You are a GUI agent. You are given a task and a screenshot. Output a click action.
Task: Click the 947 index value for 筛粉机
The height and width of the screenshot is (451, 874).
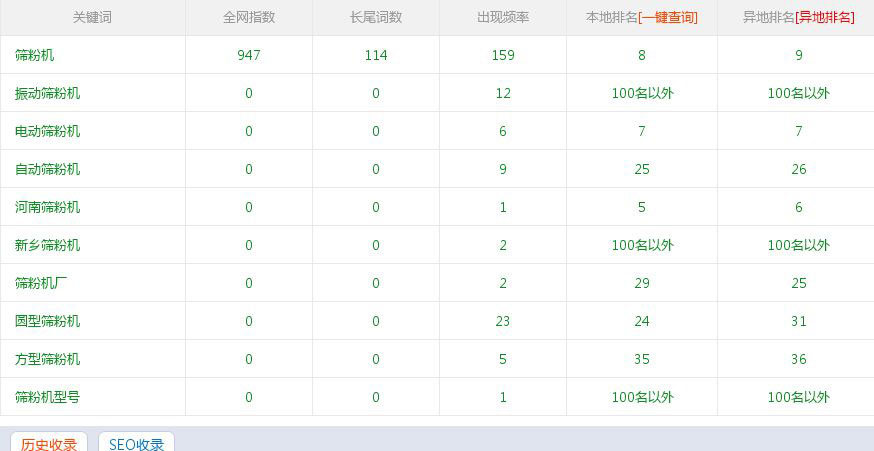point(249,56)
